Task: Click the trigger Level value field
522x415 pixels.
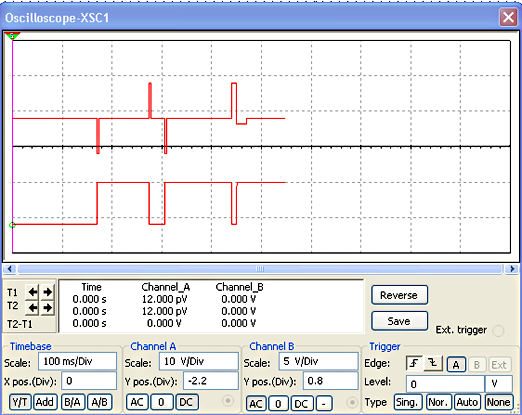Action: (445, 384)
